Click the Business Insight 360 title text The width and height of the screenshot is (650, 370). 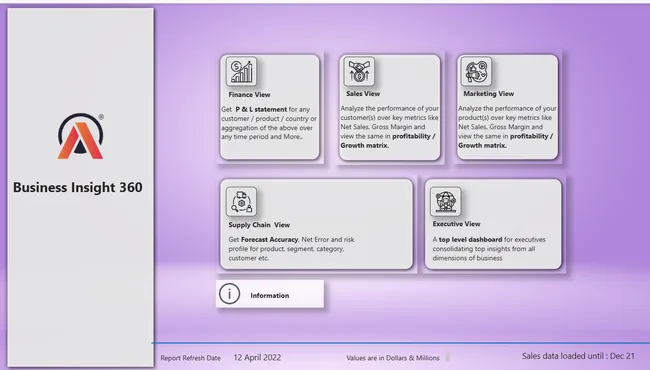point(78,187)
